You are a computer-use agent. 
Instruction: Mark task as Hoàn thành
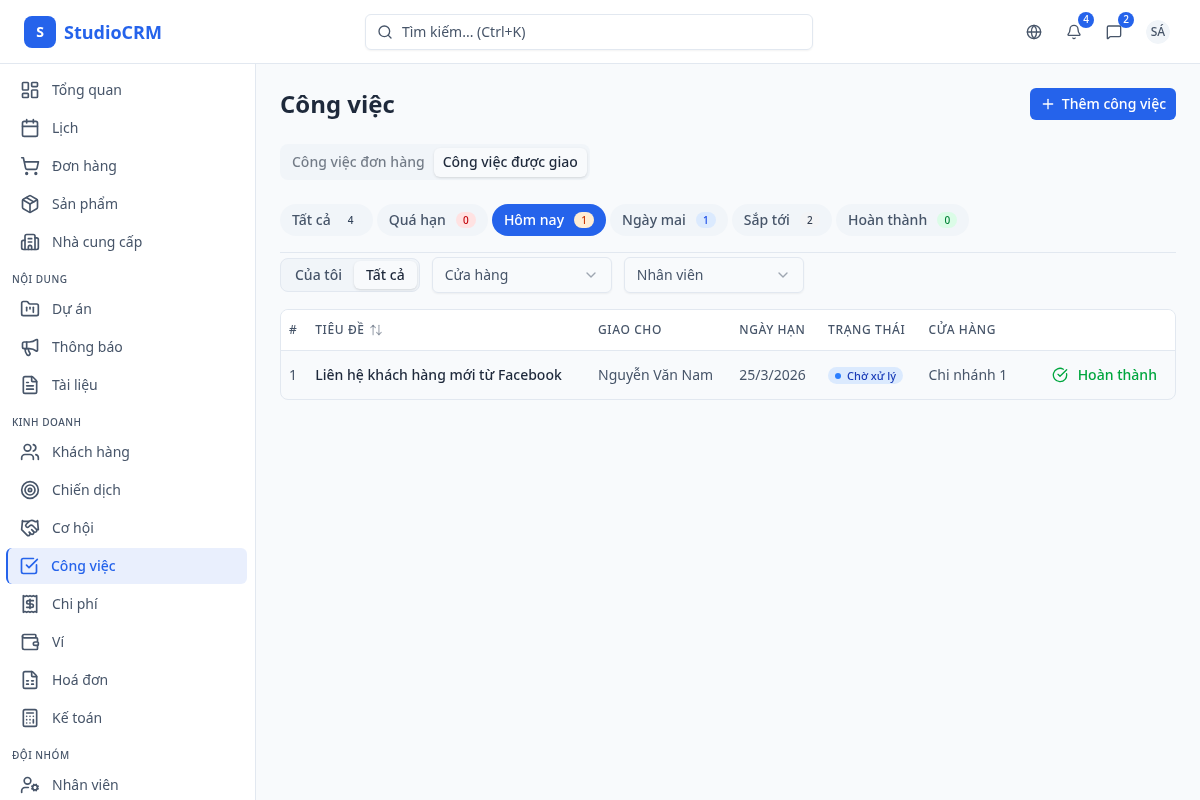tap(1104, 375)
